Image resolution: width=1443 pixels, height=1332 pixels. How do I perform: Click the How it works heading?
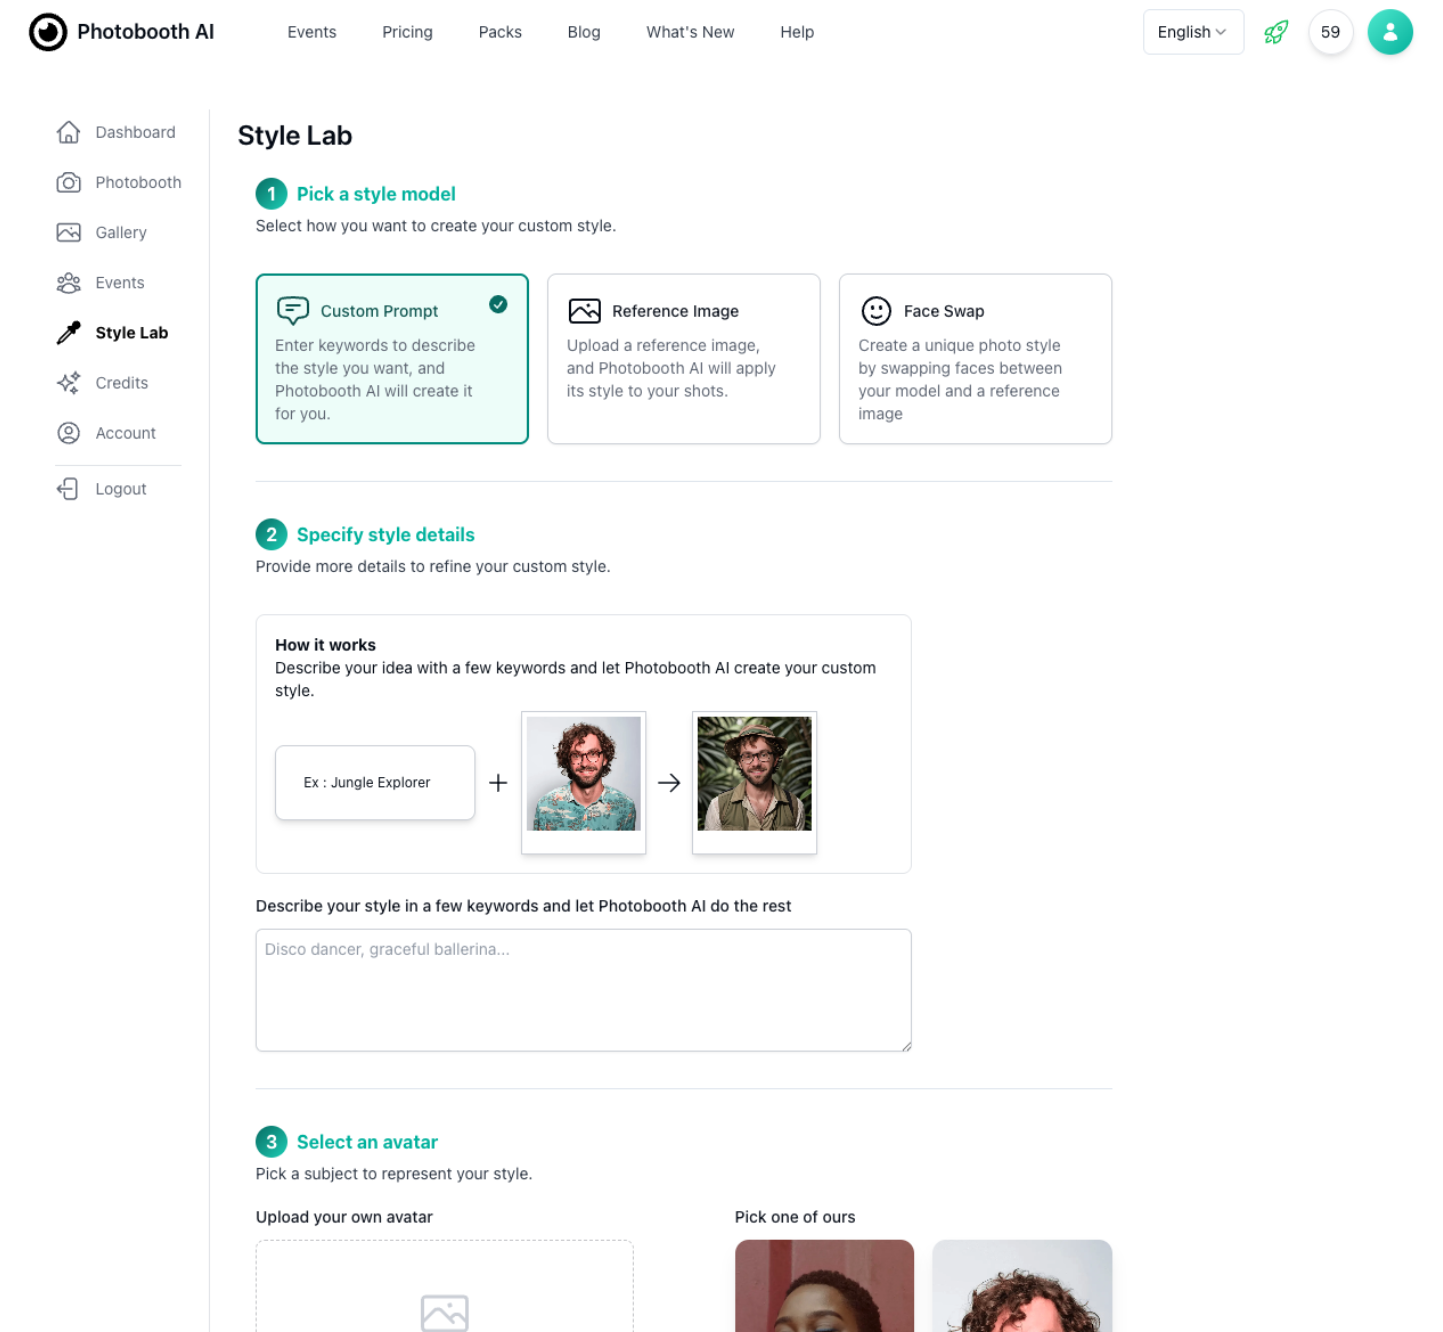pos(325,645)
